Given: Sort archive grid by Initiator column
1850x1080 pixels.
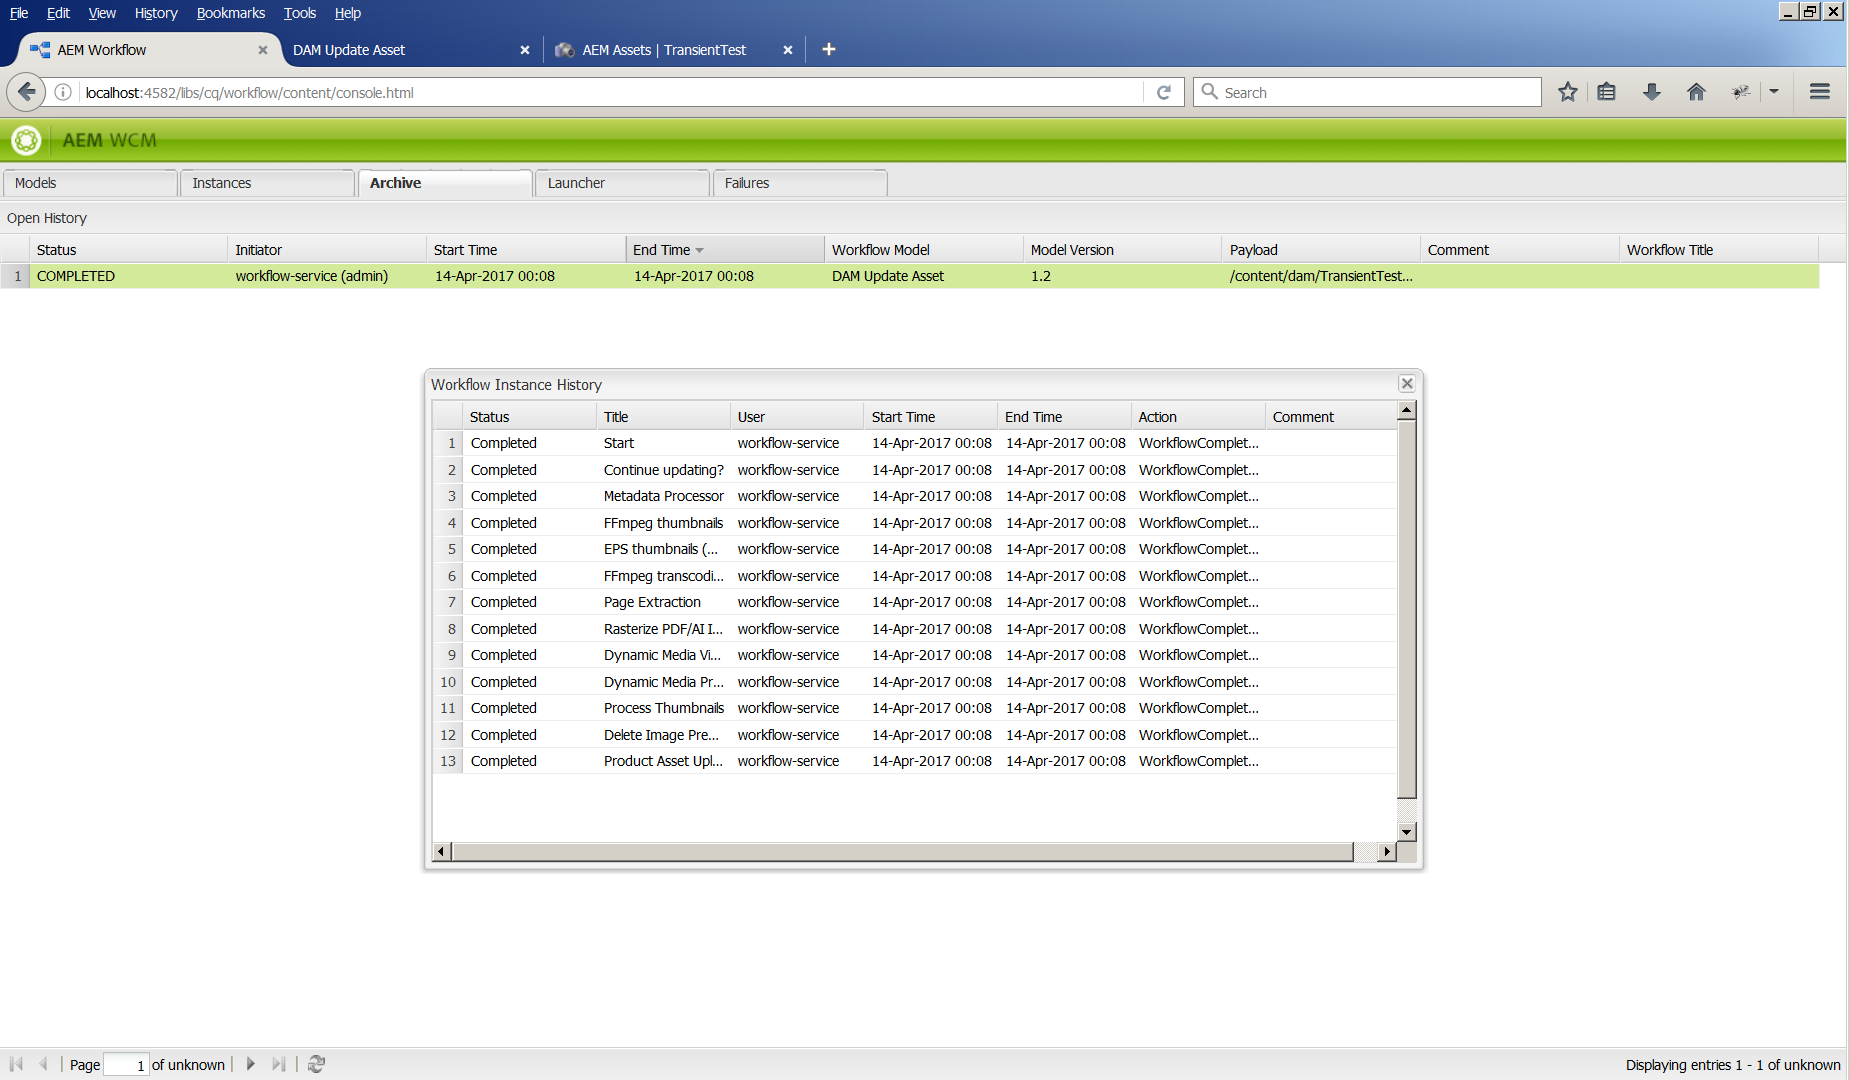Looking at the screenshot, I should tap(327, 250).
